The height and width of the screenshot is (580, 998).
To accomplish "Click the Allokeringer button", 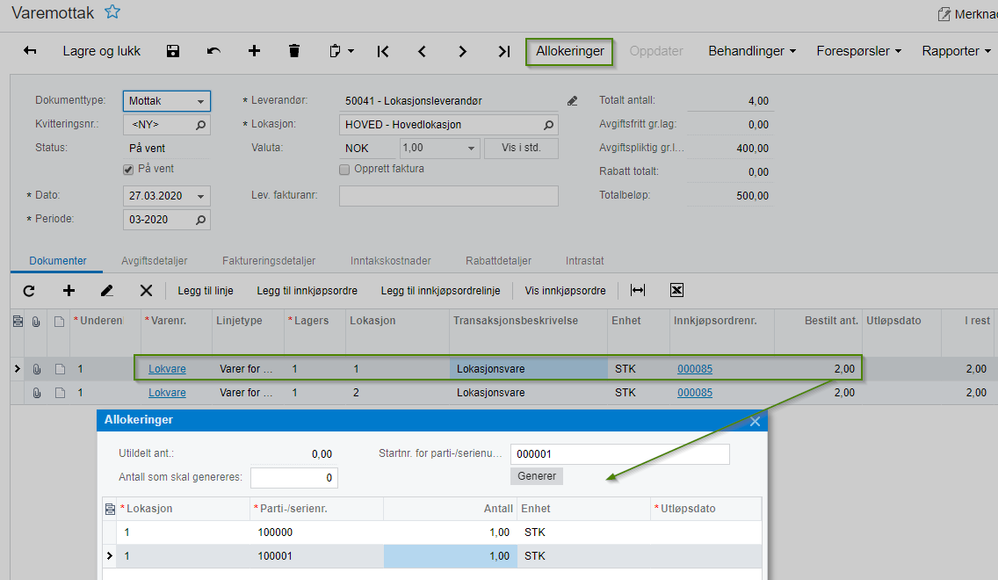I will [570, 51].
